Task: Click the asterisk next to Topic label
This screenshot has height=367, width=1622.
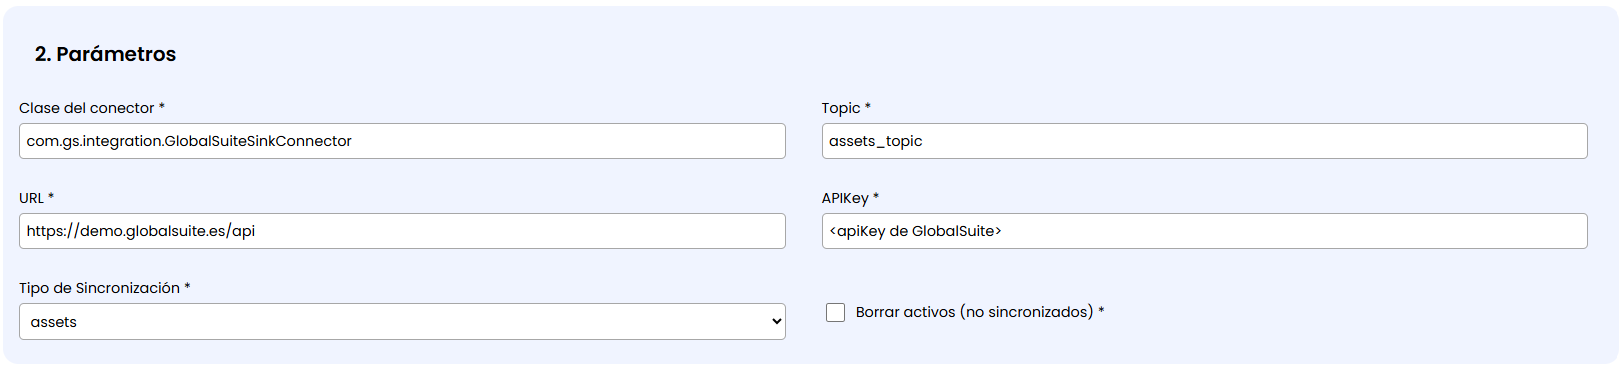Action: (868, 106)
